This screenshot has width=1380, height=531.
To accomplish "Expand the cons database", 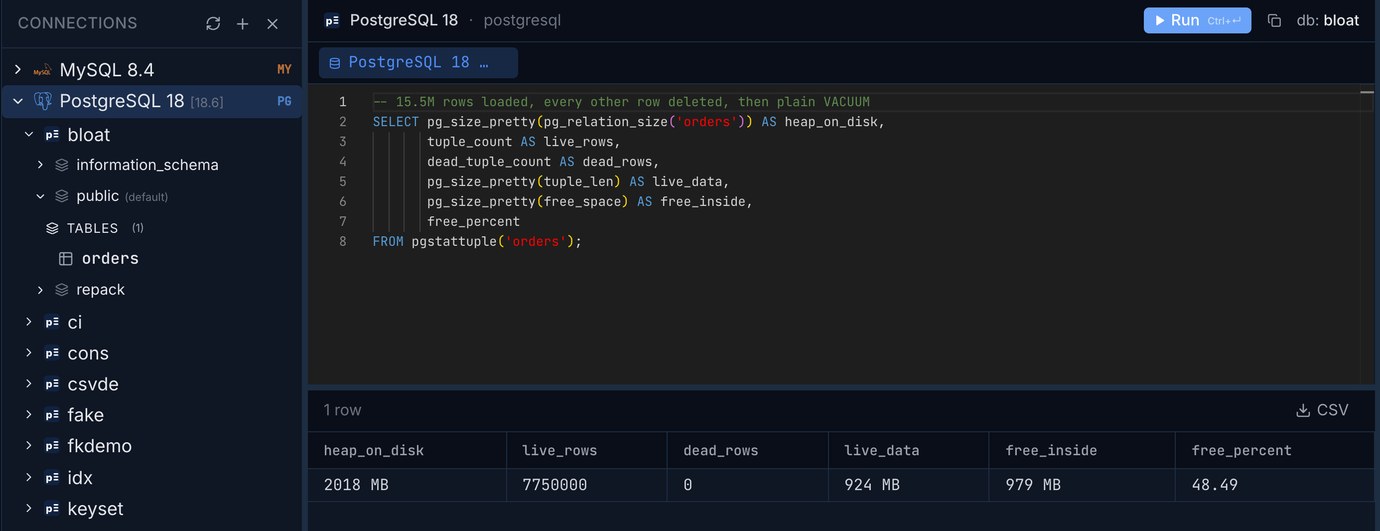I will tap(28, 353).
